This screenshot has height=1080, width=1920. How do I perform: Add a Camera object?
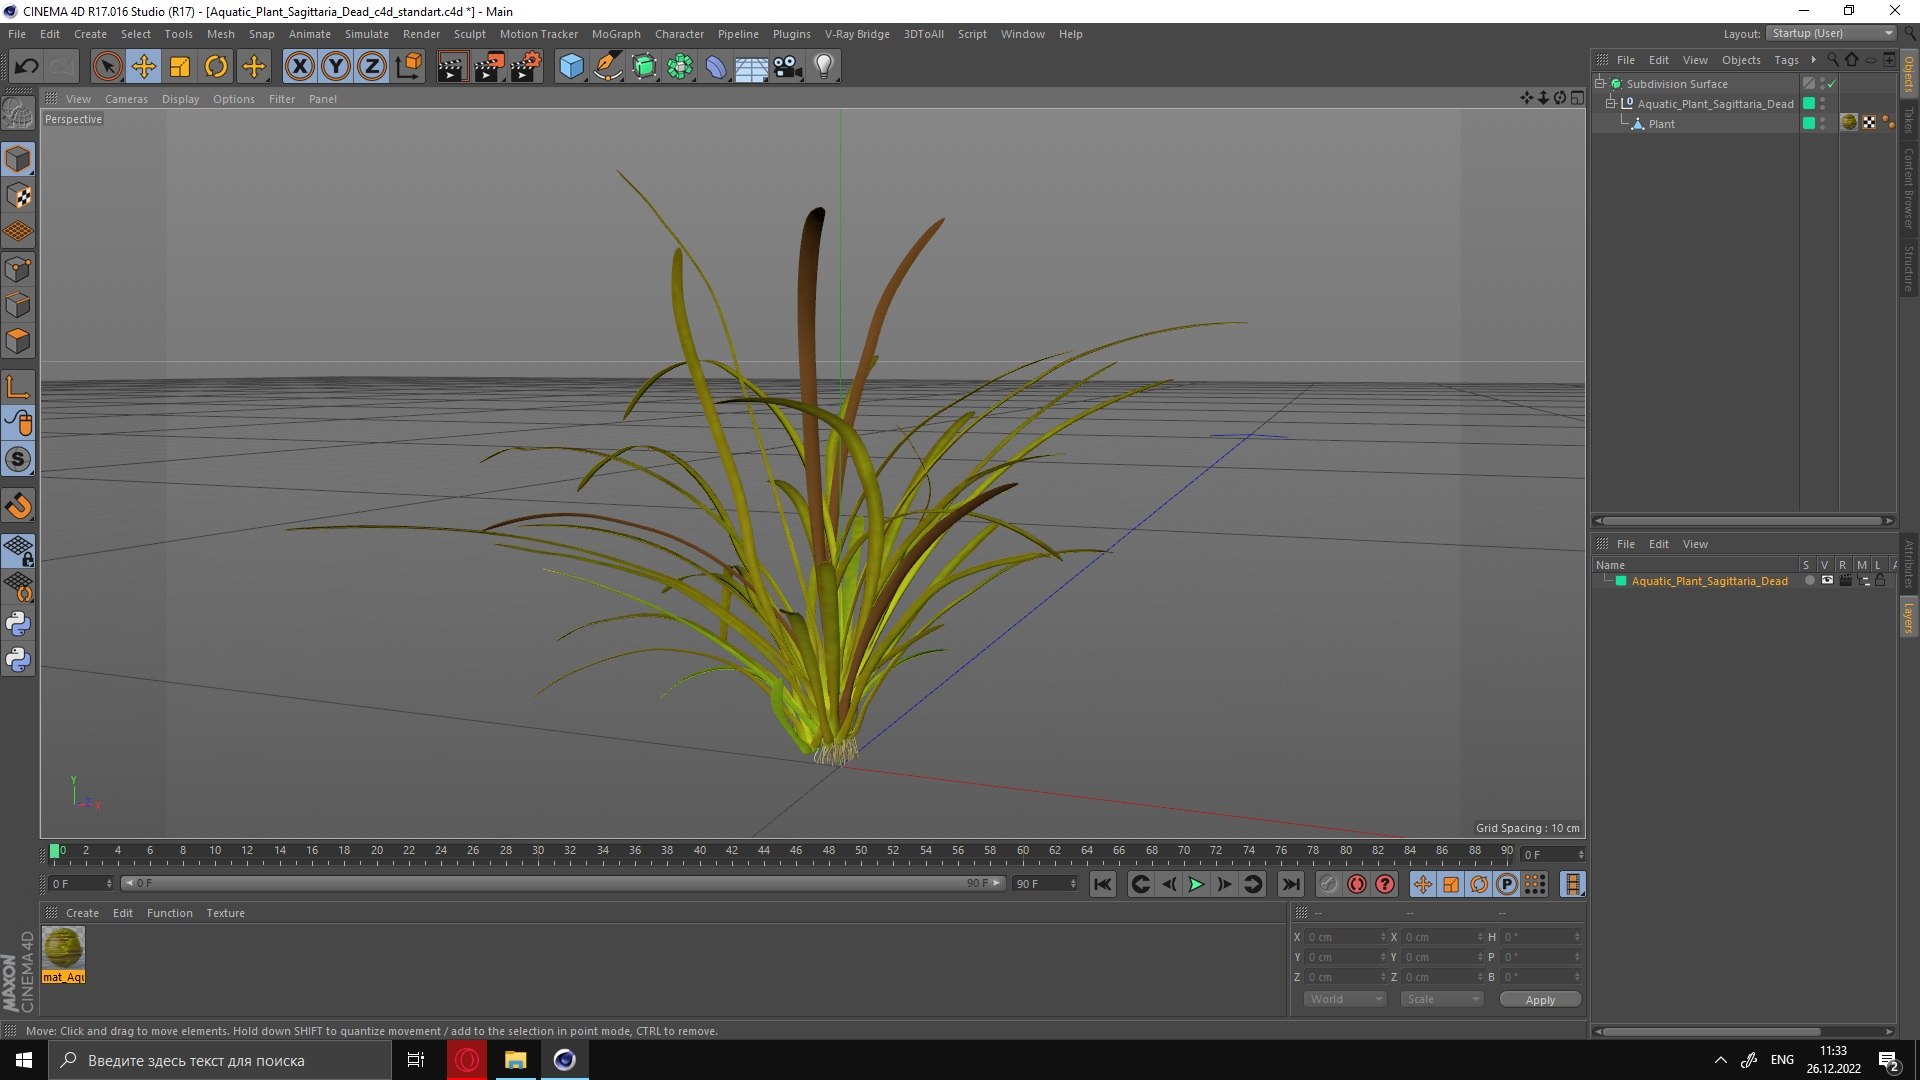788,67
